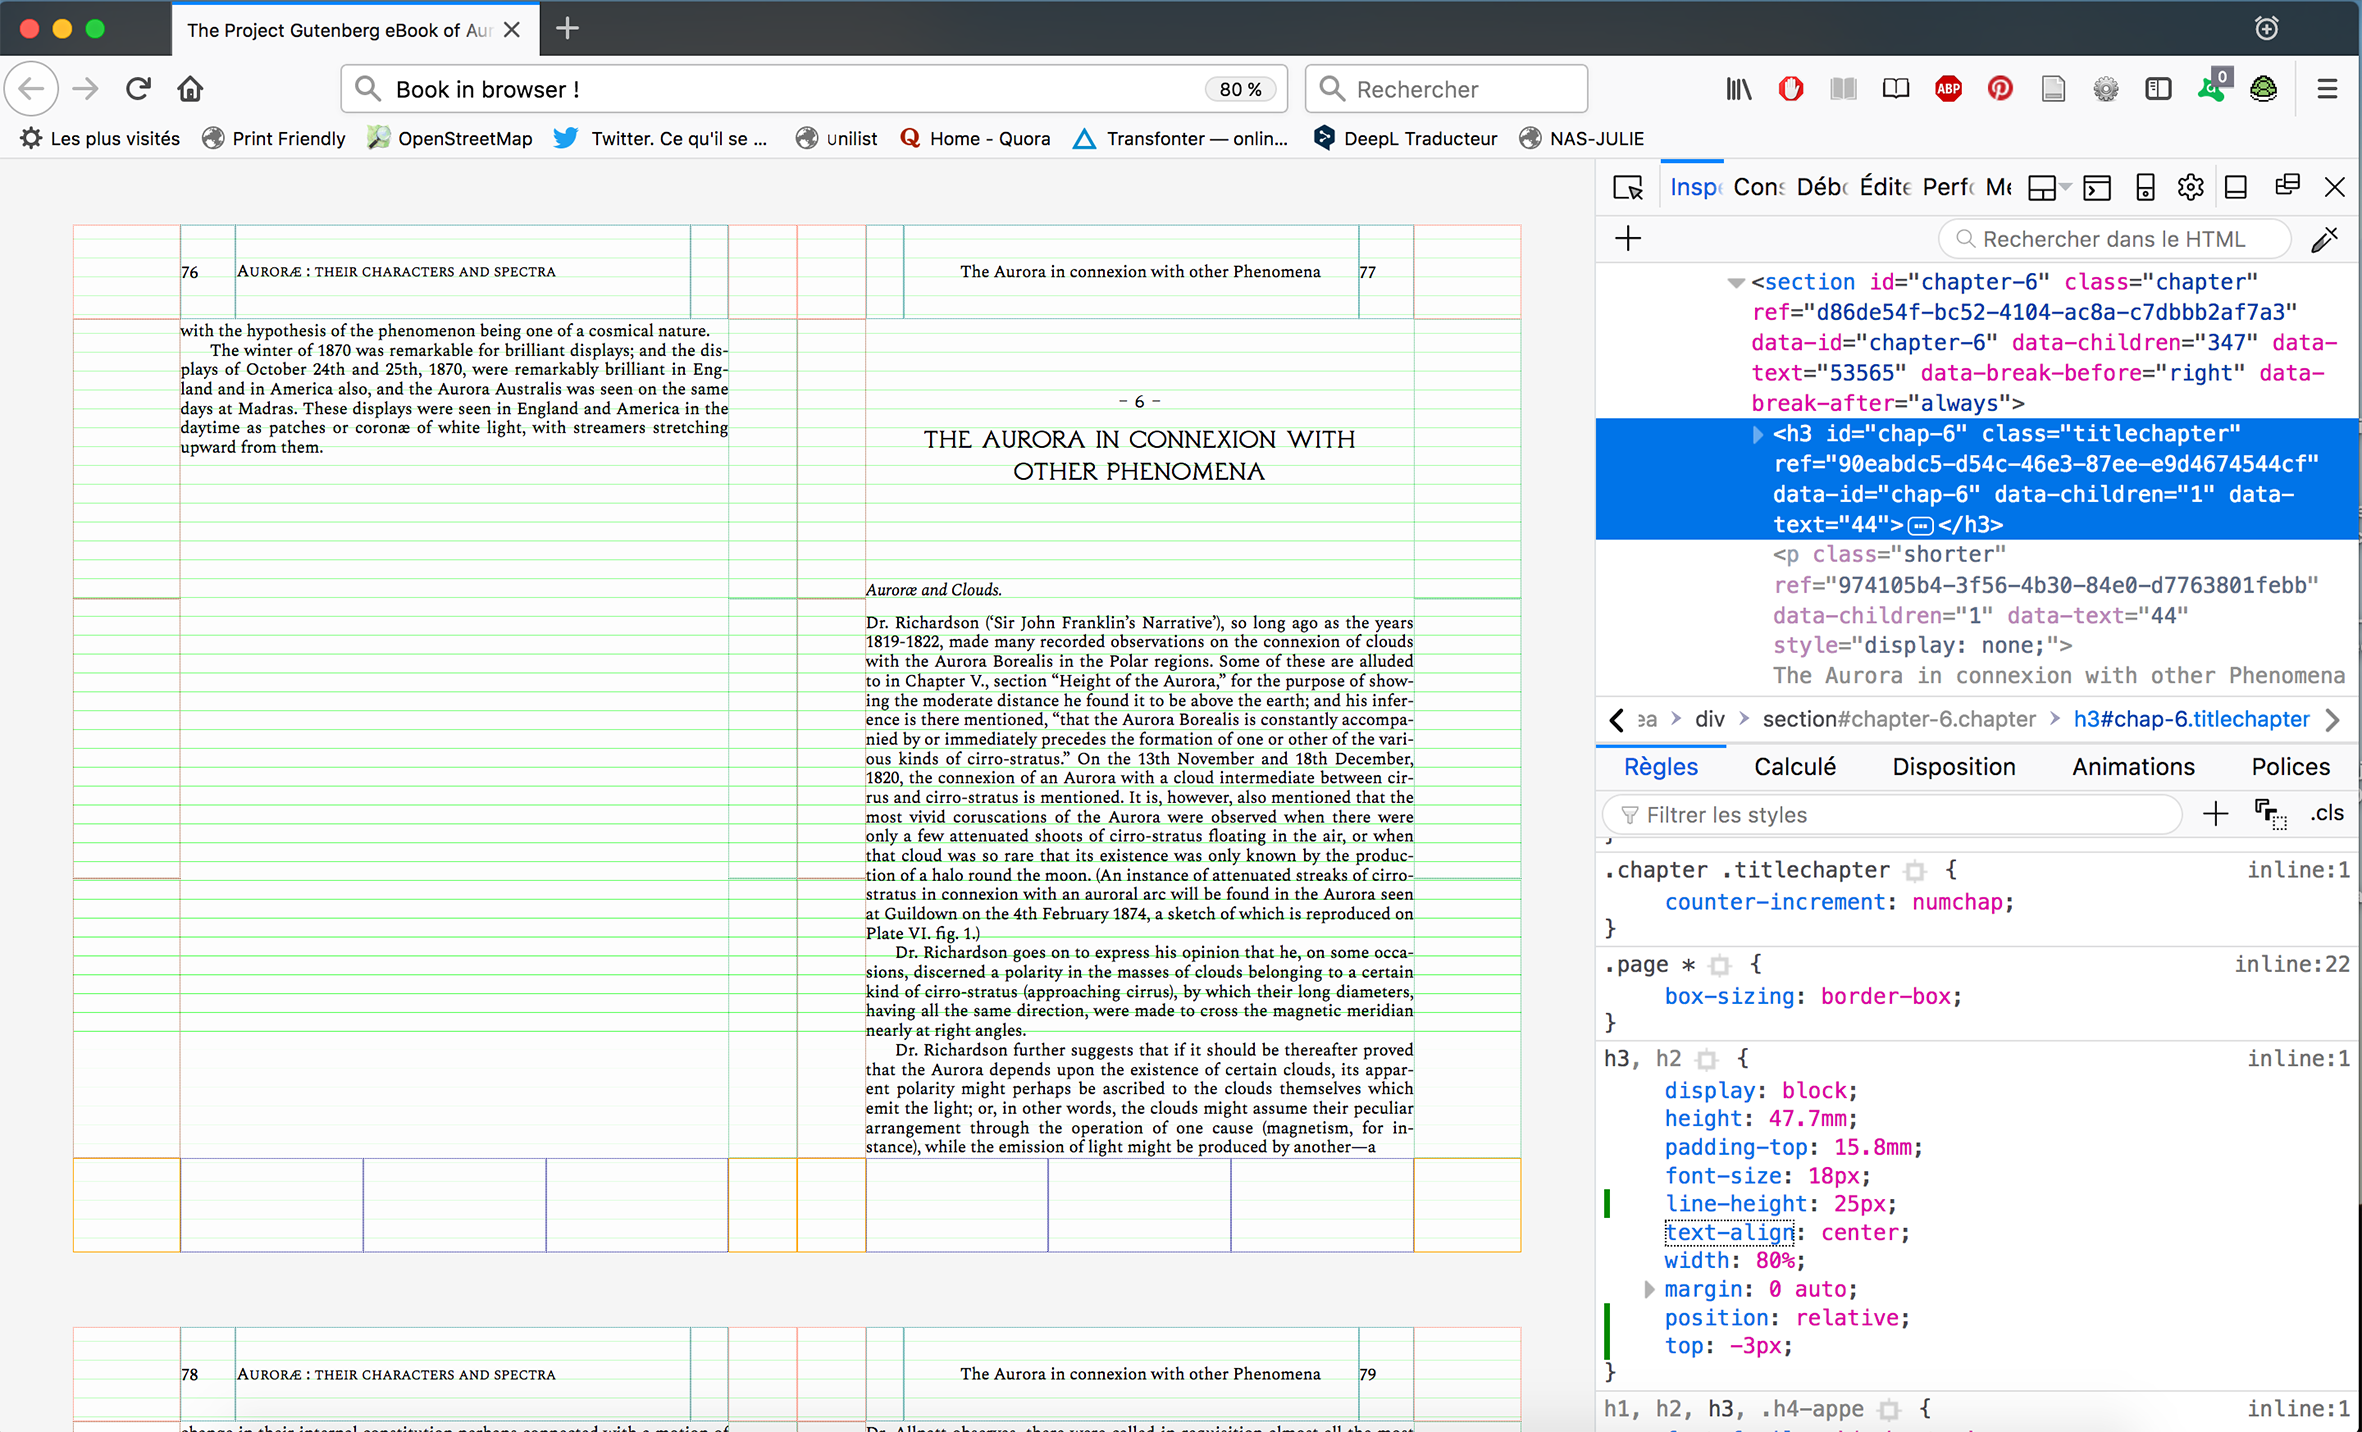Toggle responsive design mode icon
2362x1432 pixels.
(x=2144, y=187)
